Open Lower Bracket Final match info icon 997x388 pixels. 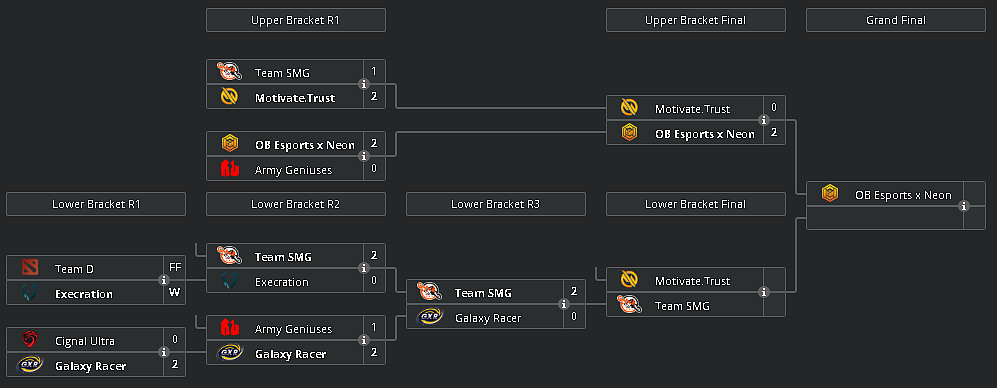[x=764, y=292]
